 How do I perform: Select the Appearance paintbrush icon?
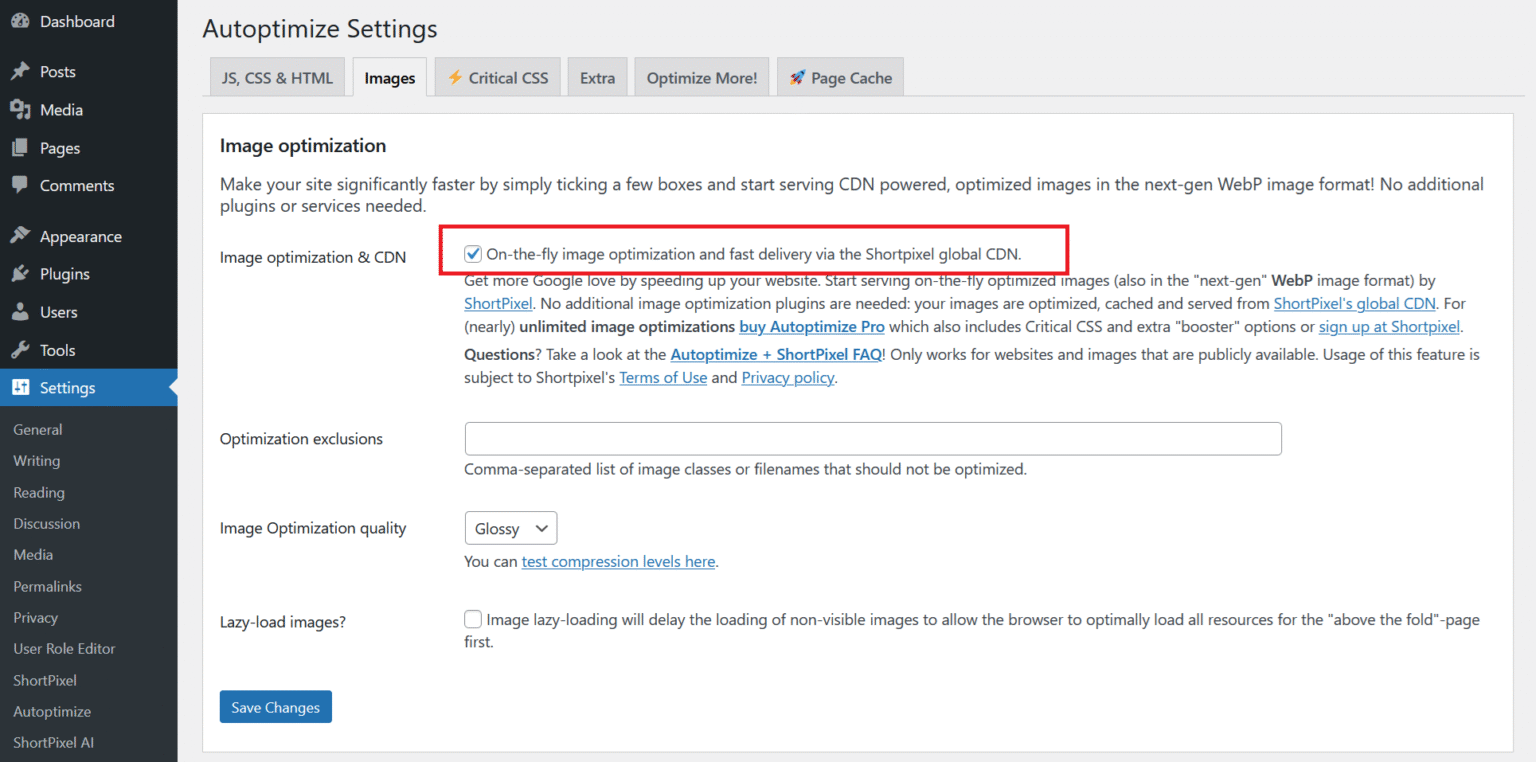[22, 235]
